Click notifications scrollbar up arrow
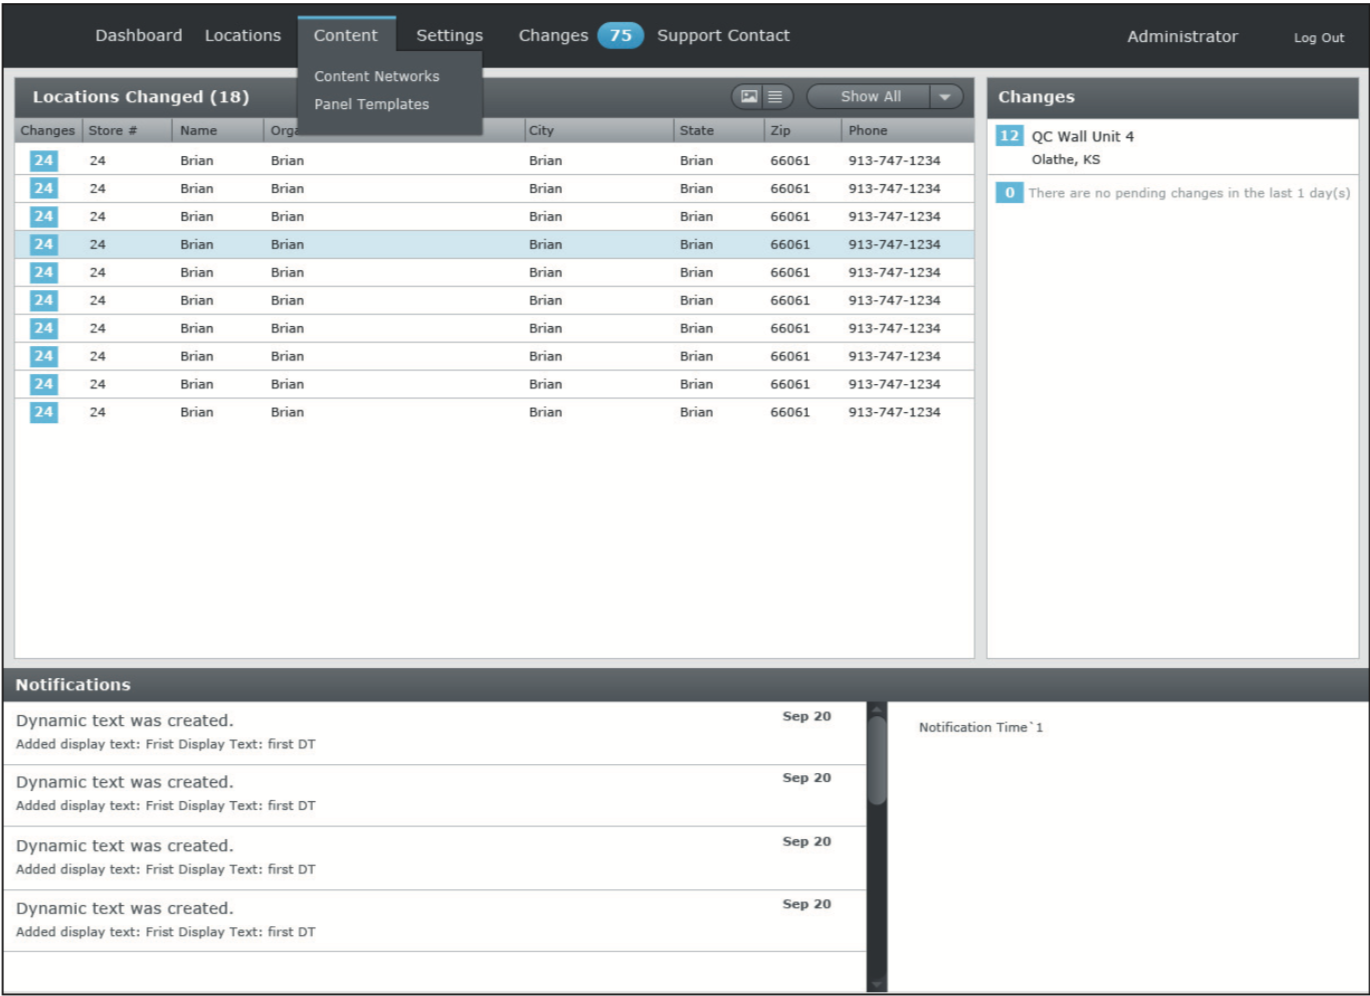Image resolution: width=1370 pixels, height=996 pixels. pos(877,708)
